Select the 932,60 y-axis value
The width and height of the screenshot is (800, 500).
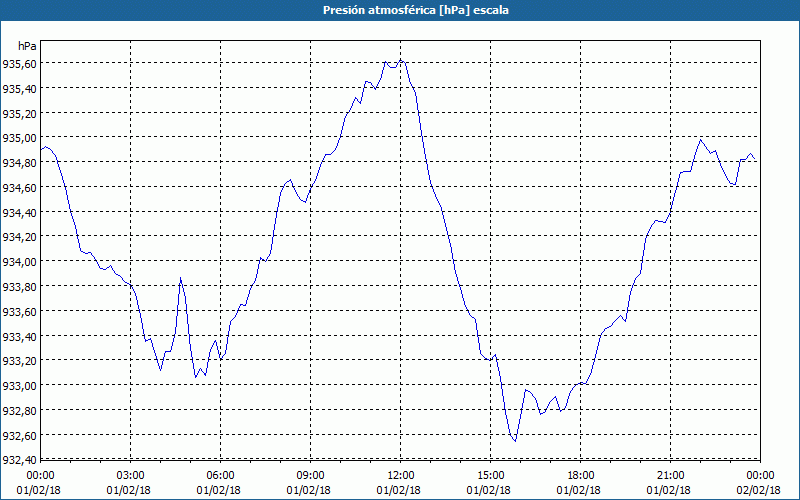(19, 435)
